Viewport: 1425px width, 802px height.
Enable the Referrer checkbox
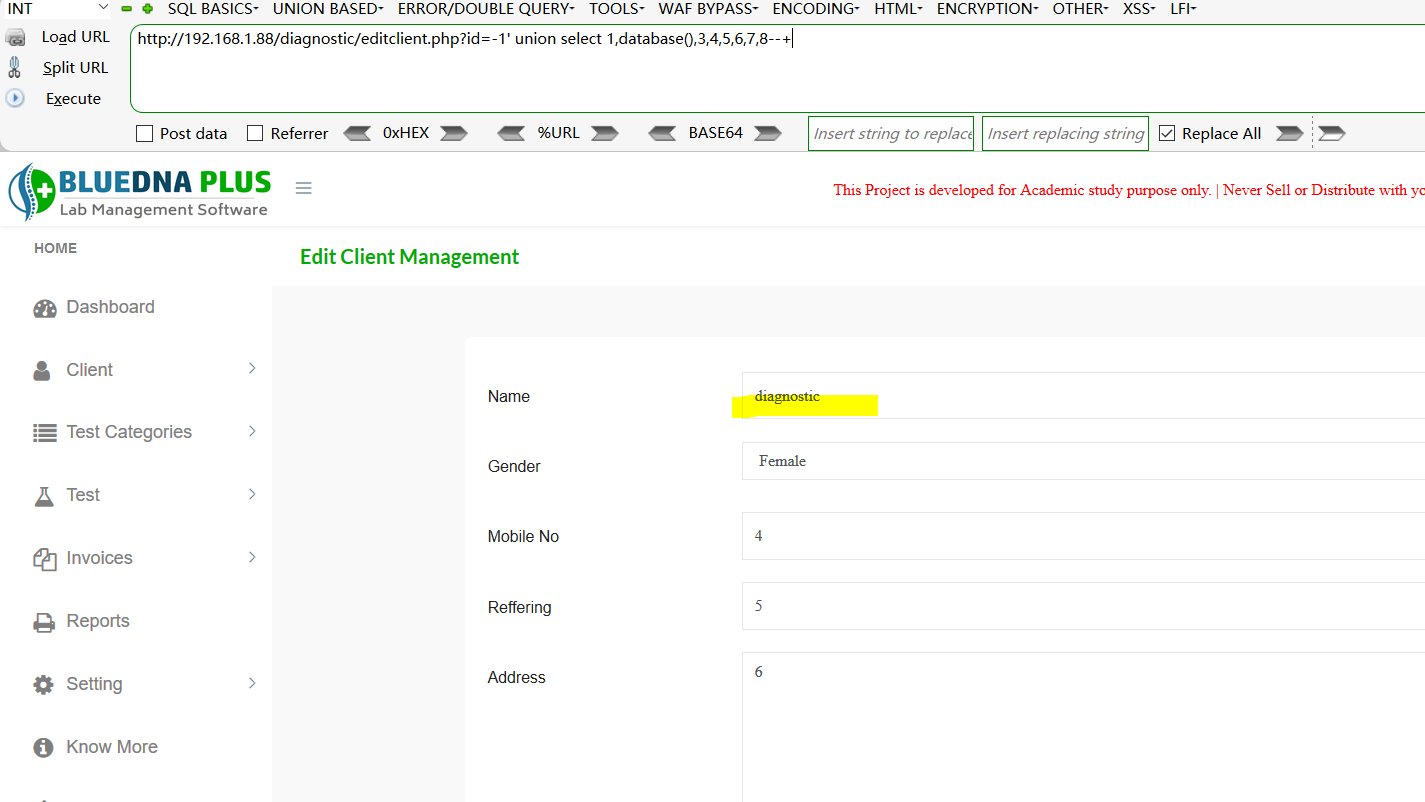tap(255, 133)
